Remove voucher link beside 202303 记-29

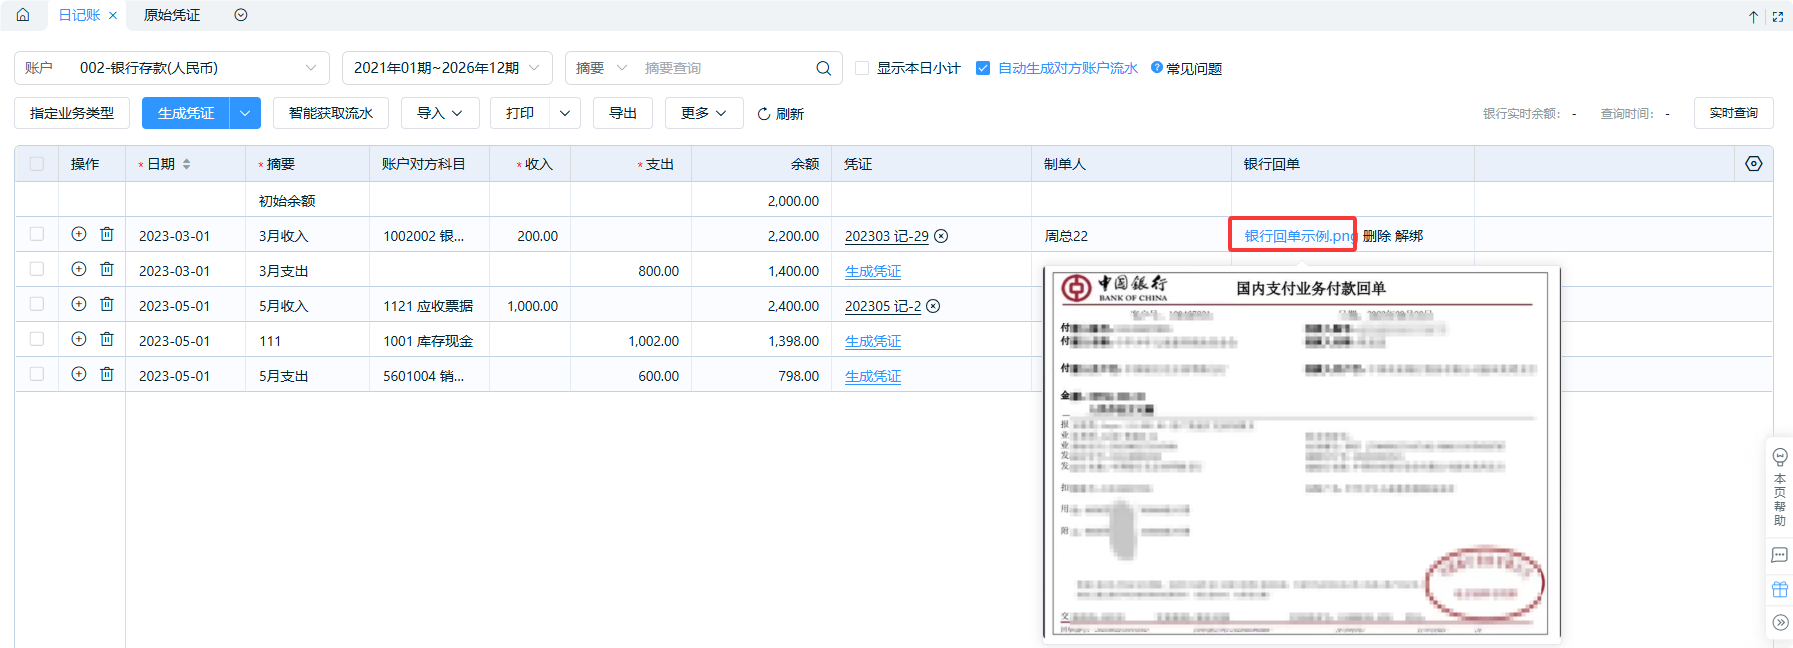(x=941, y=236)
